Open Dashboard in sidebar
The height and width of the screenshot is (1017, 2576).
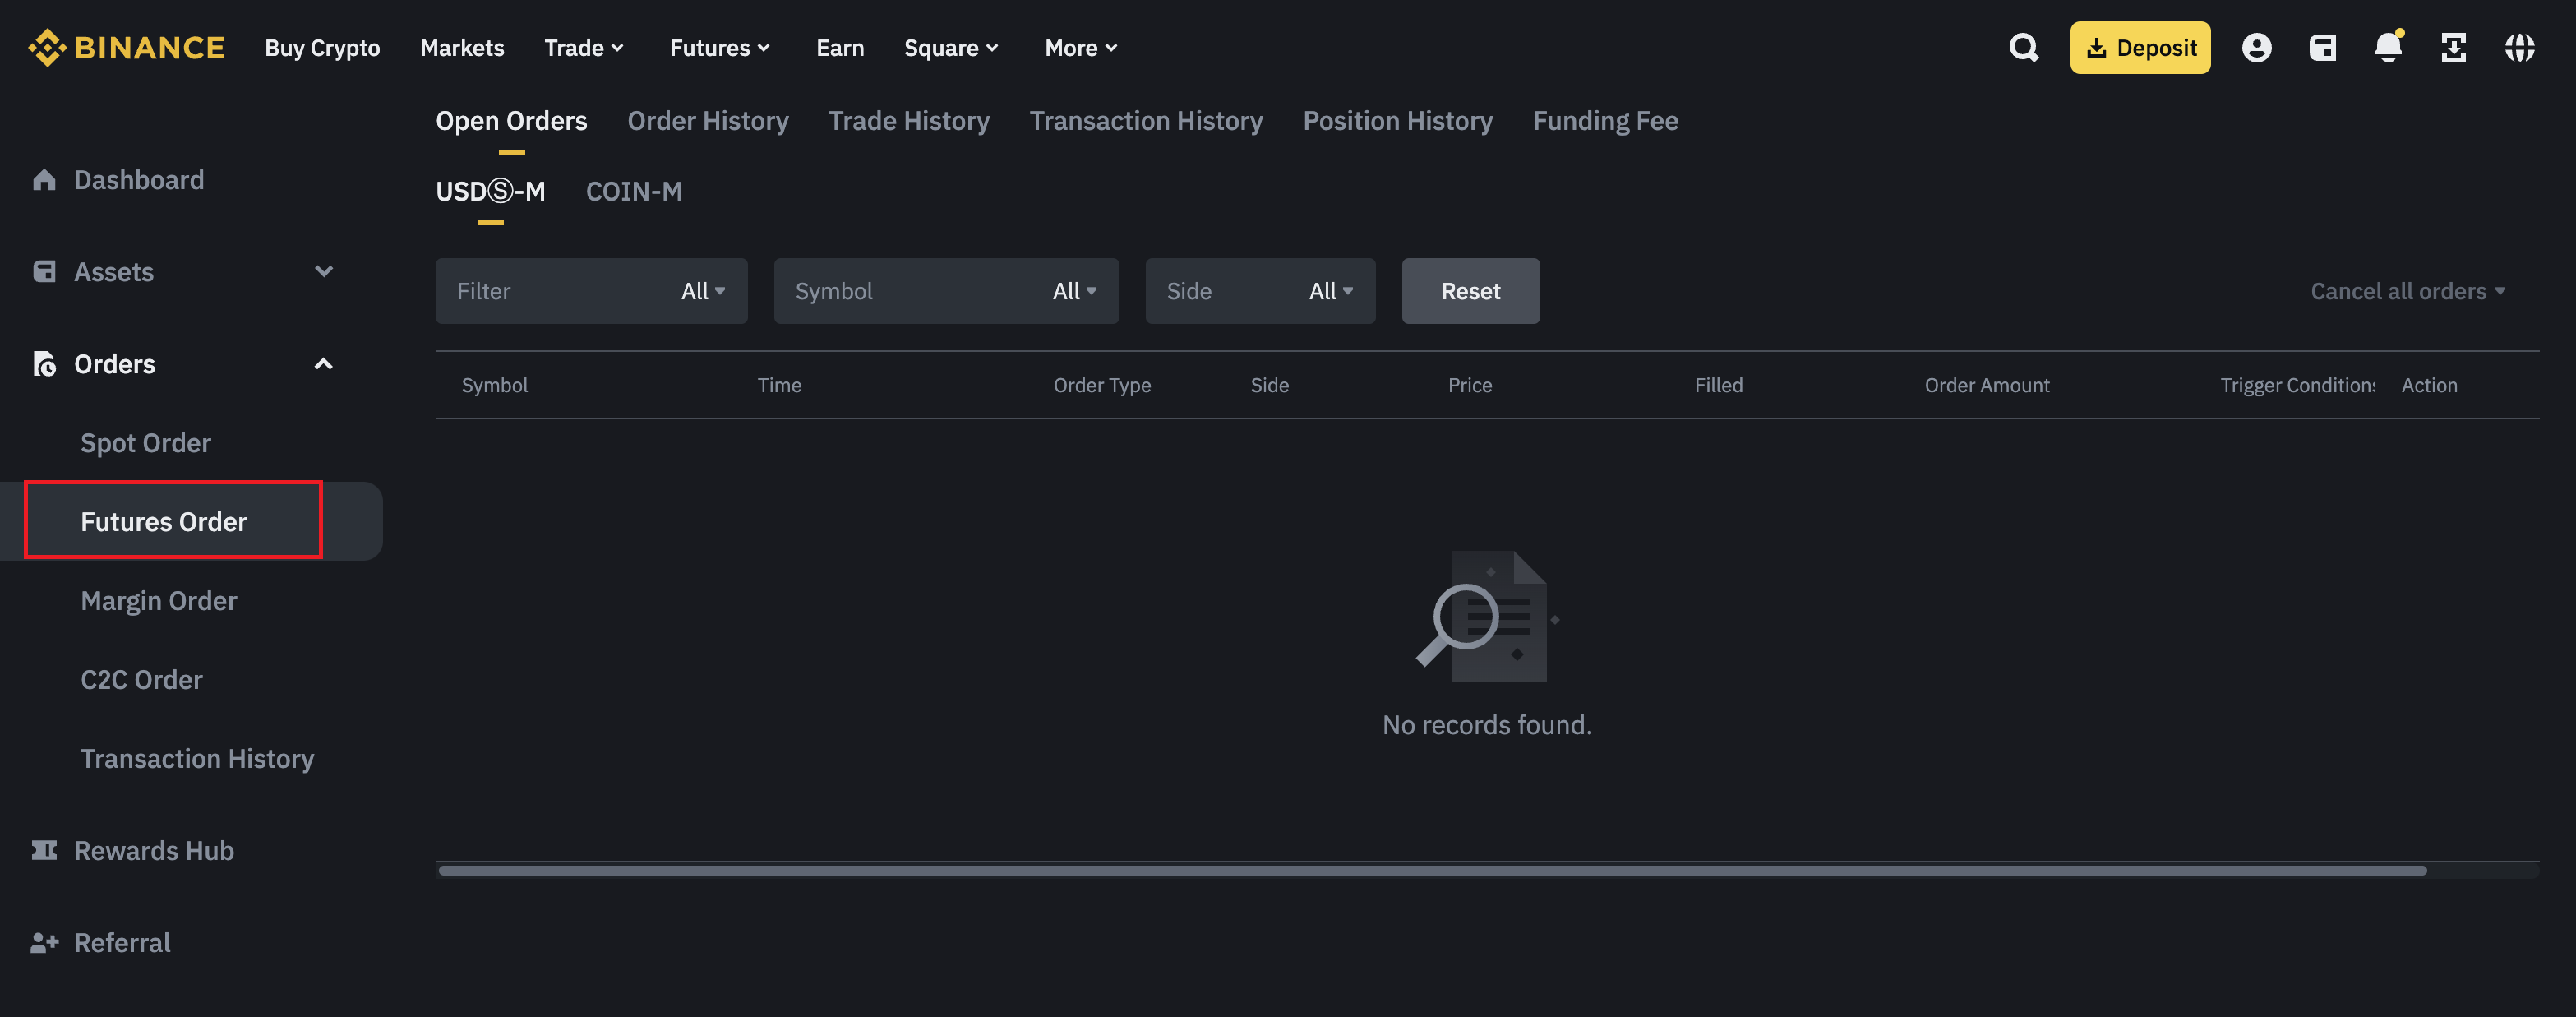pos(139,180)
